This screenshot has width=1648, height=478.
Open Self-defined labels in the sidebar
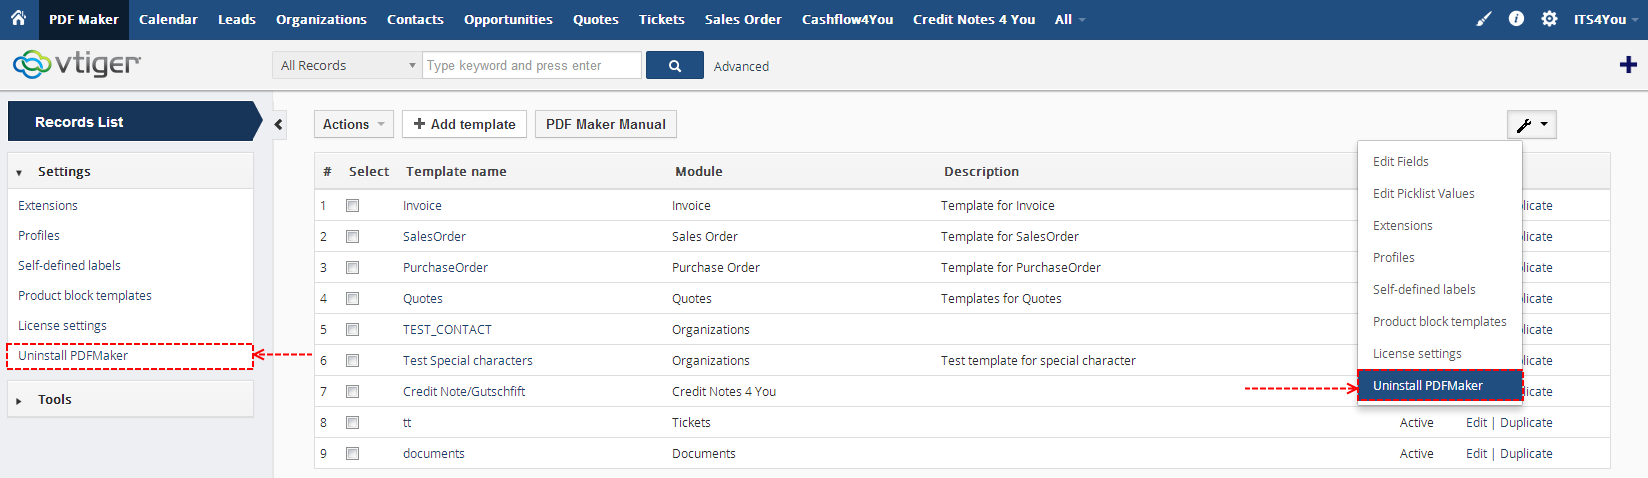pos(69,265)
